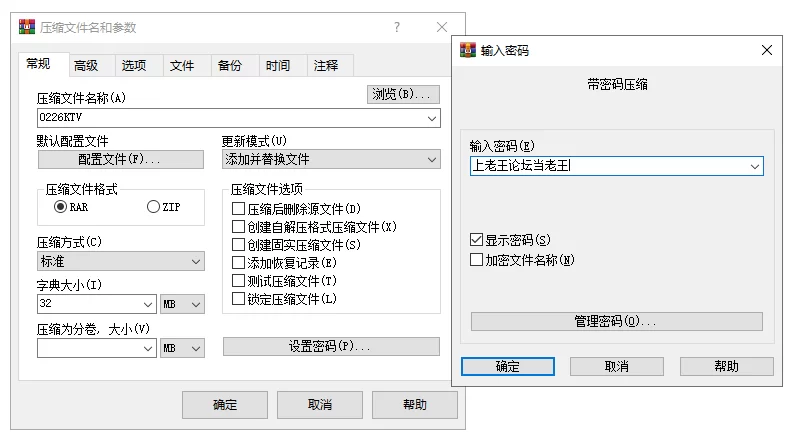Expand the password history dropdown arrow
This screenshot has height=447, width=799.
755,167
